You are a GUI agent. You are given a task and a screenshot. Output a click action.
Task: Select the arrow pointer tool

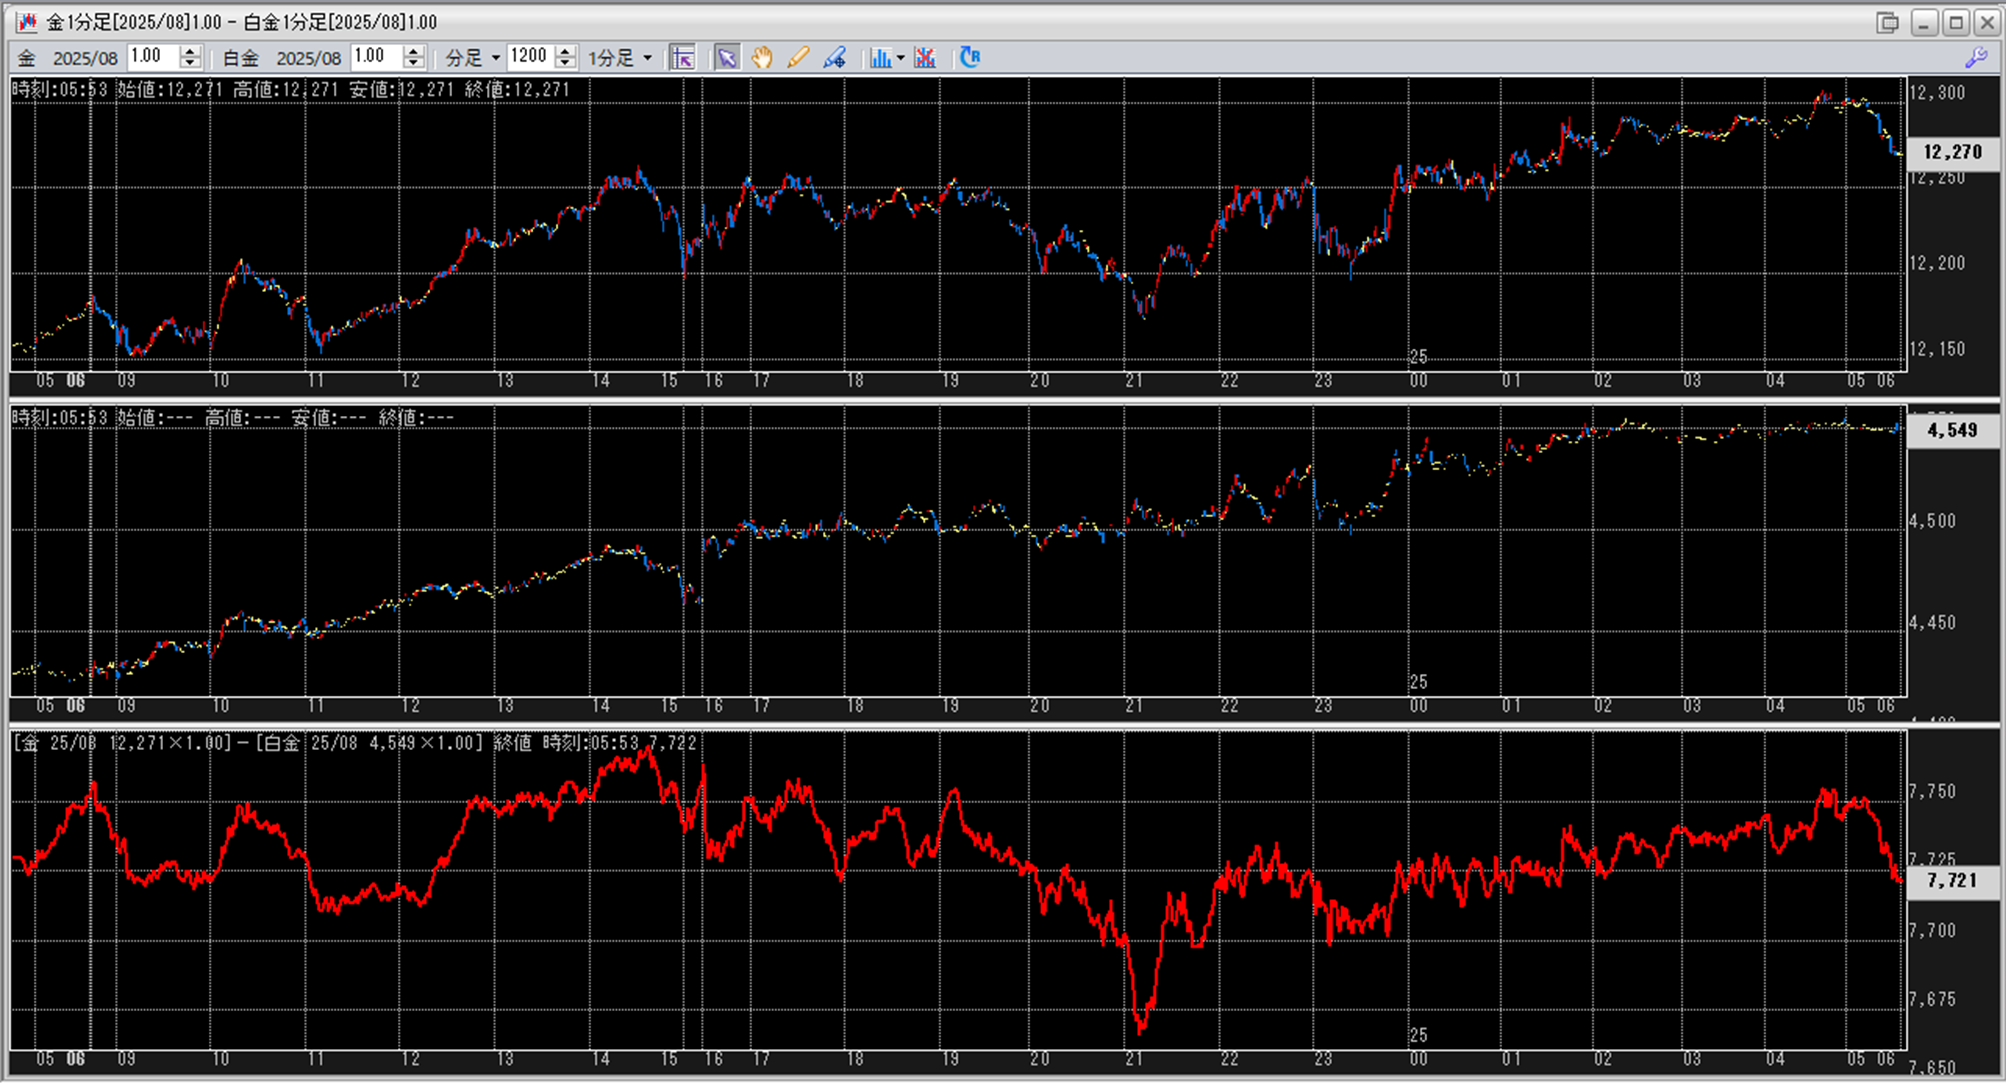point(727,57)
